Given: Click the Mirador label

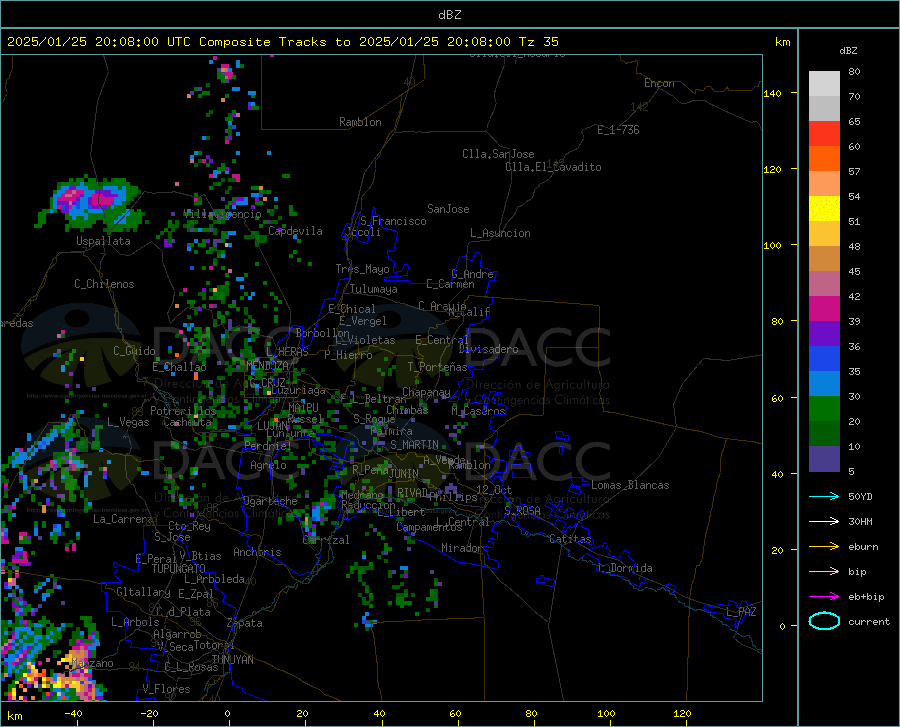Looking at the screenshot, I should pyautogui.click(x=461, y=548).
